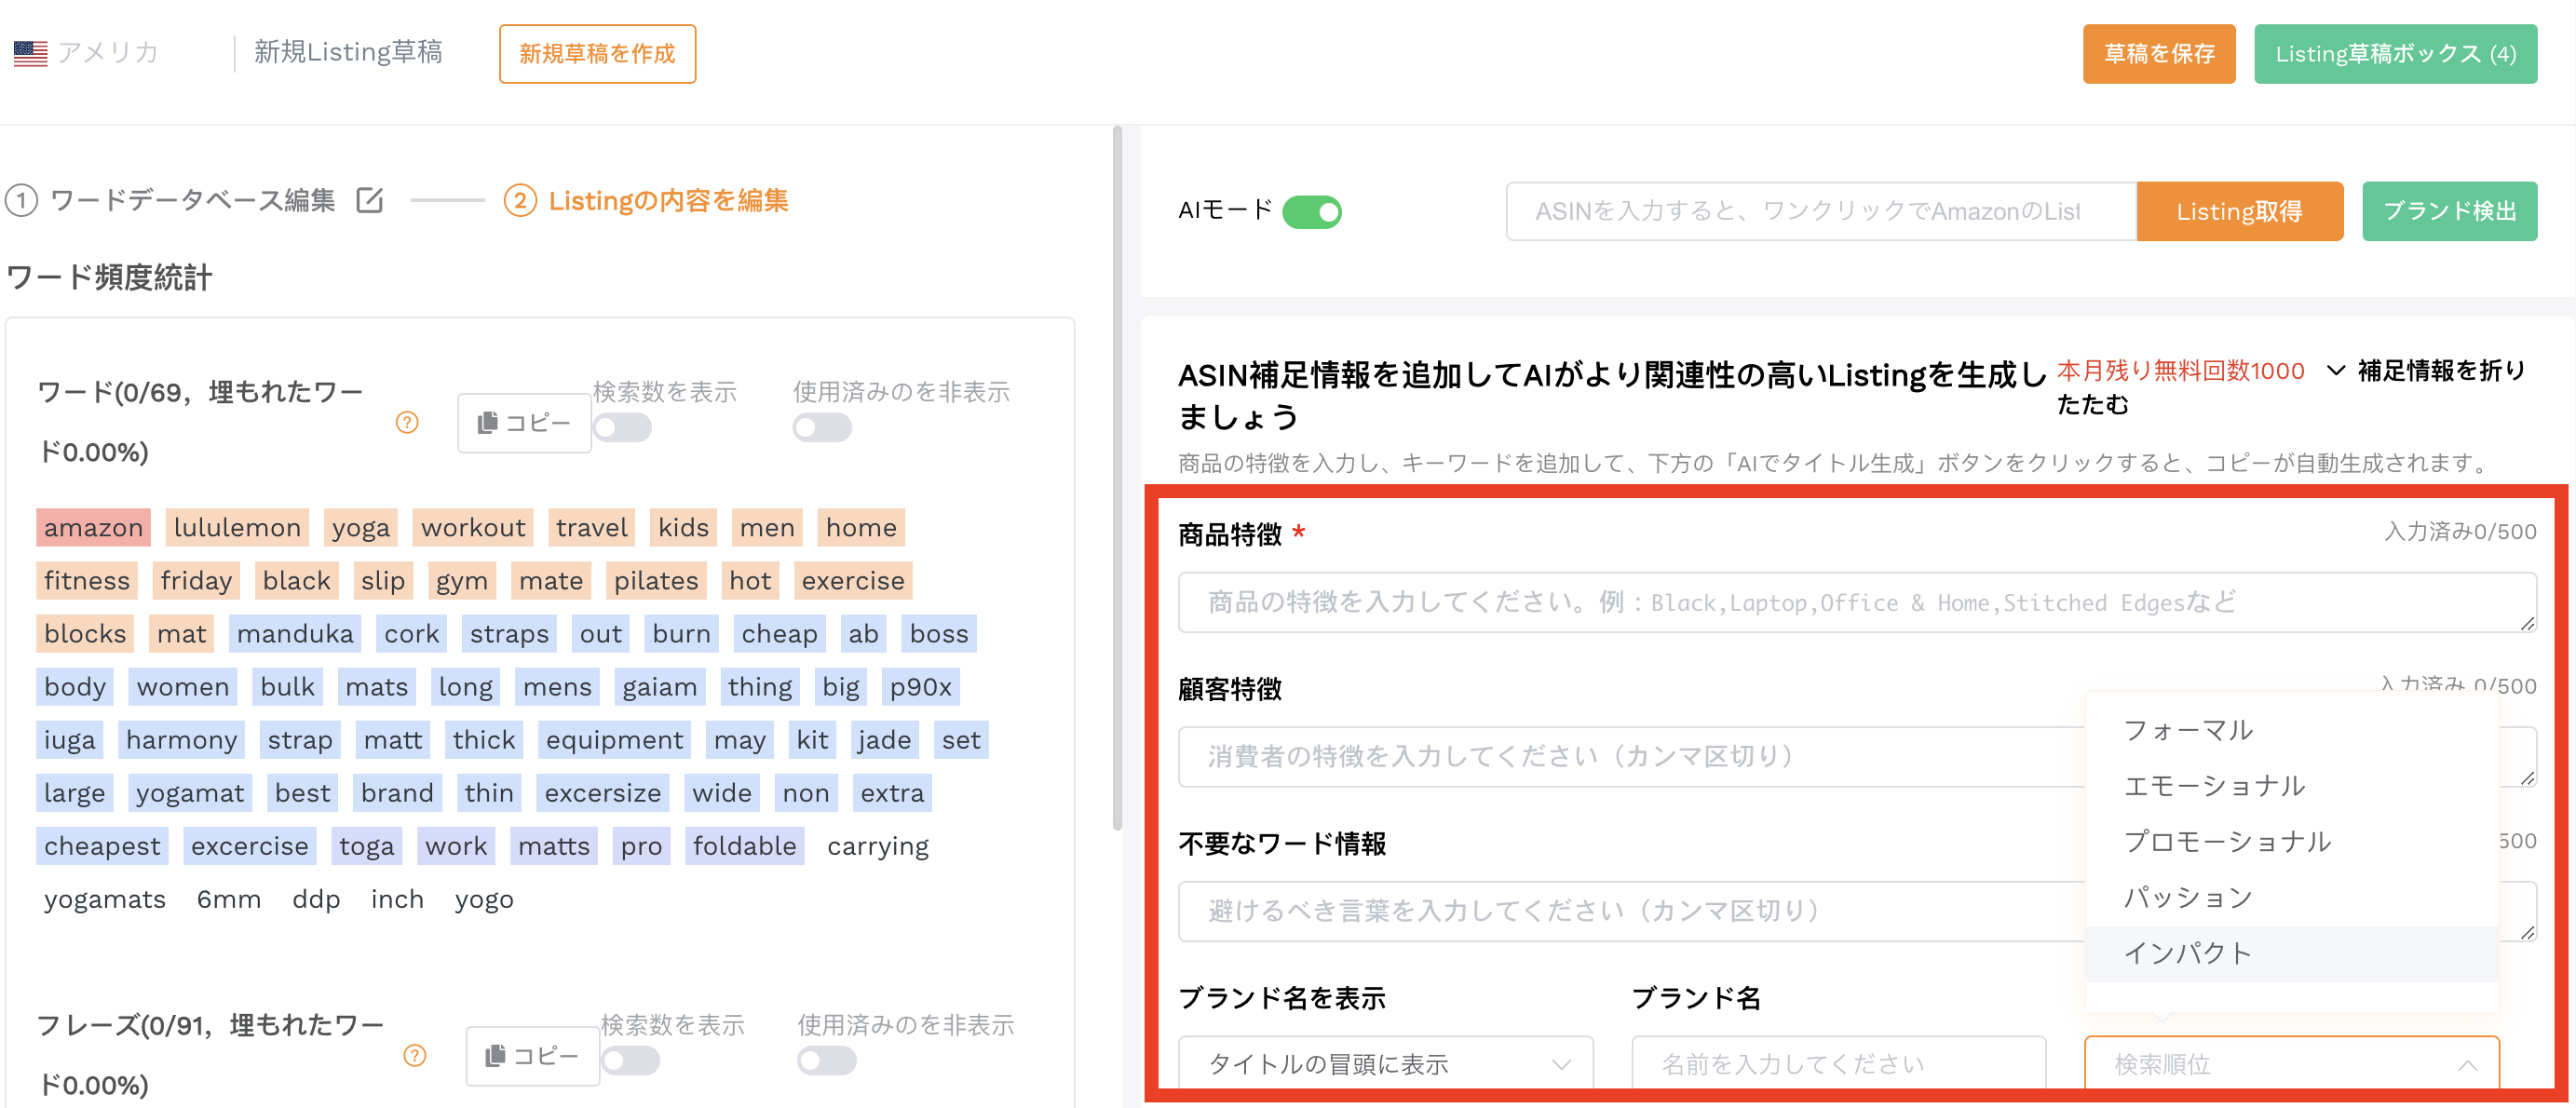Click the fitness word tag

click(x=87, y=581)
